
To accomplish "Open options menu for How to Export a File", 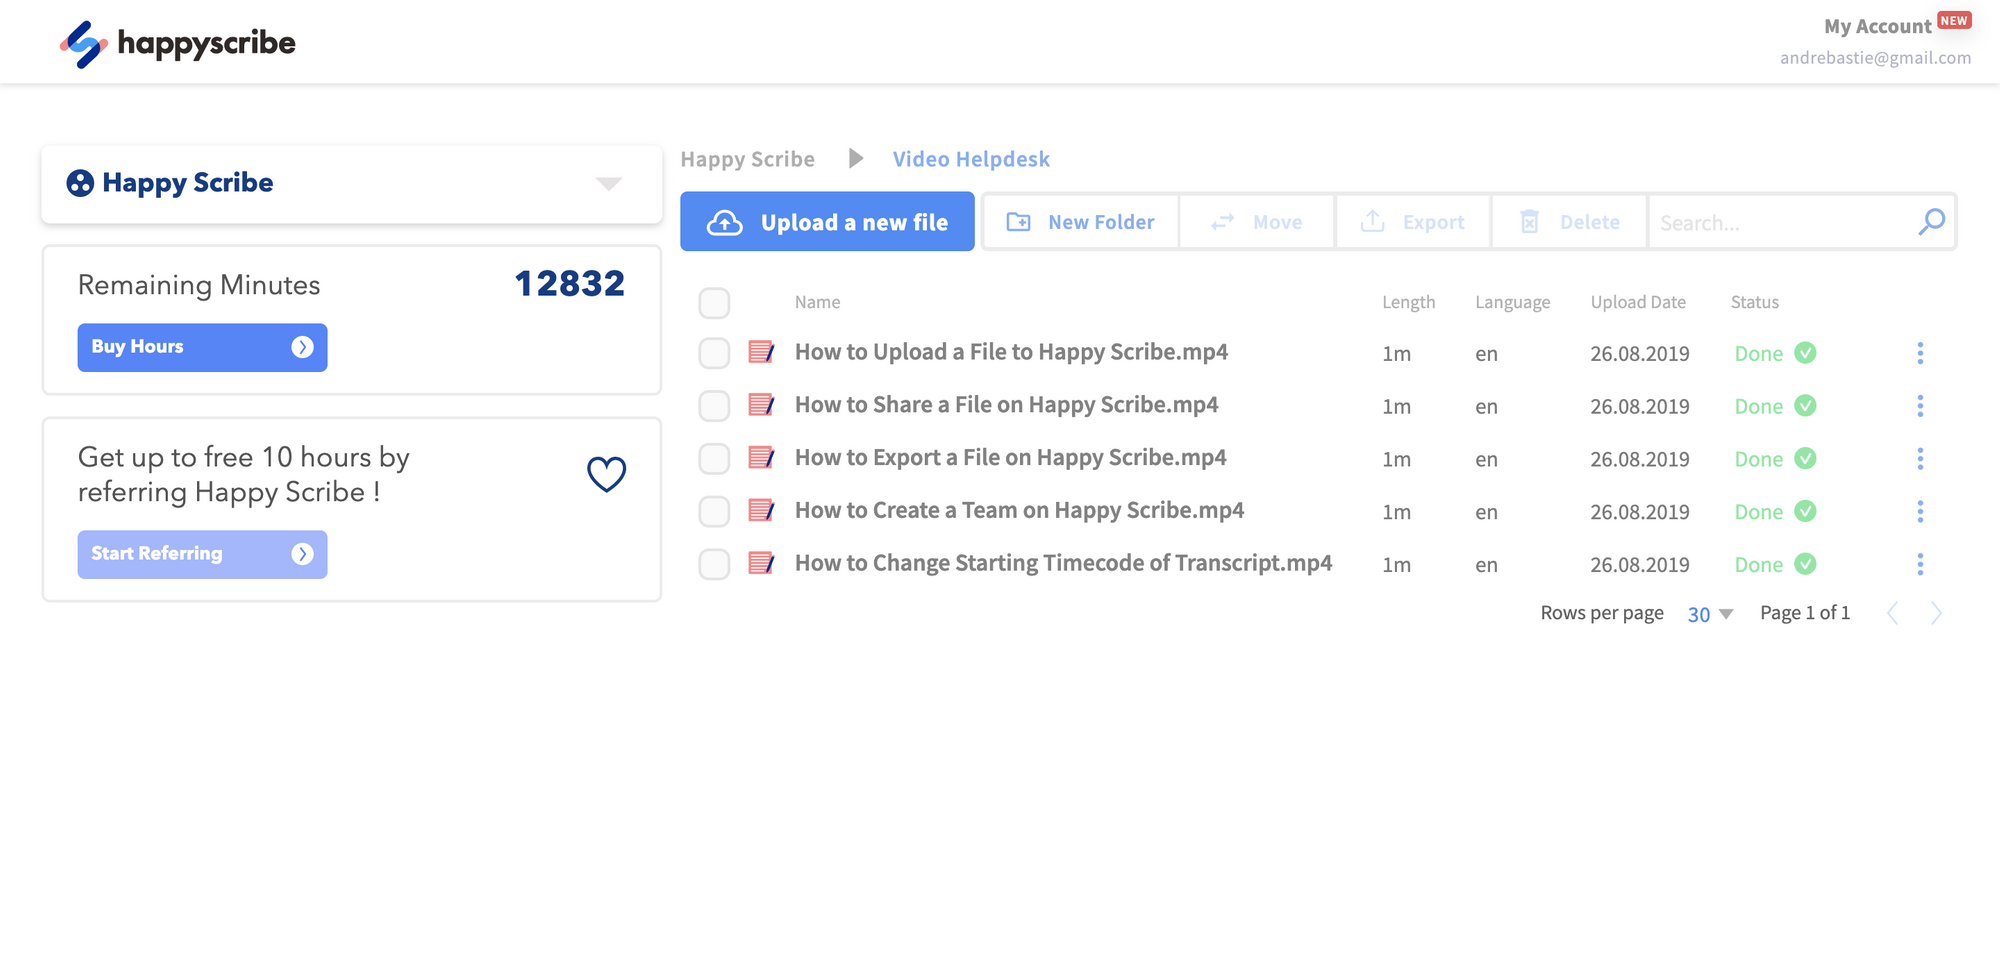I will coord(1920,459).
